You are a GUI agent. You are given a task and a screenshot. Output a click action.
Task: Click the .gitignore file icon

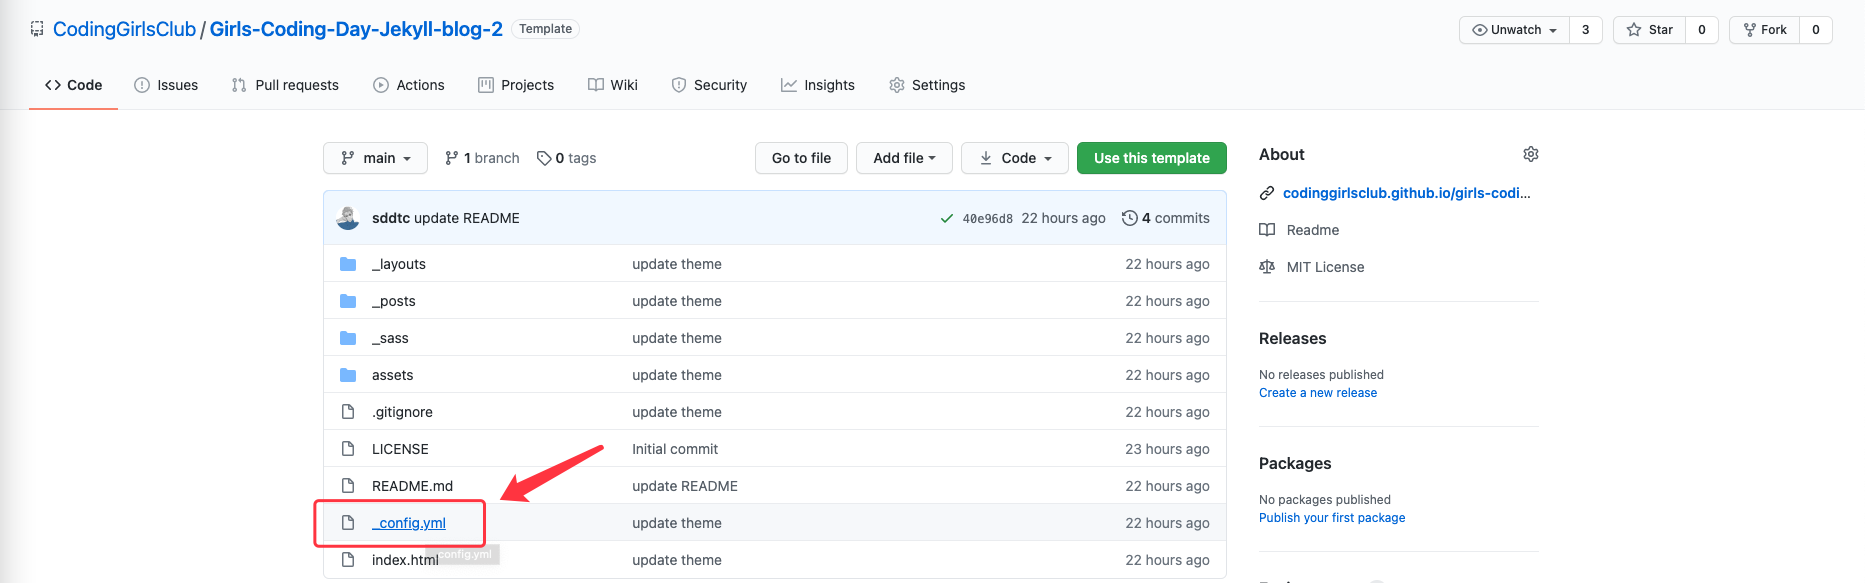(x=348, y=412)
